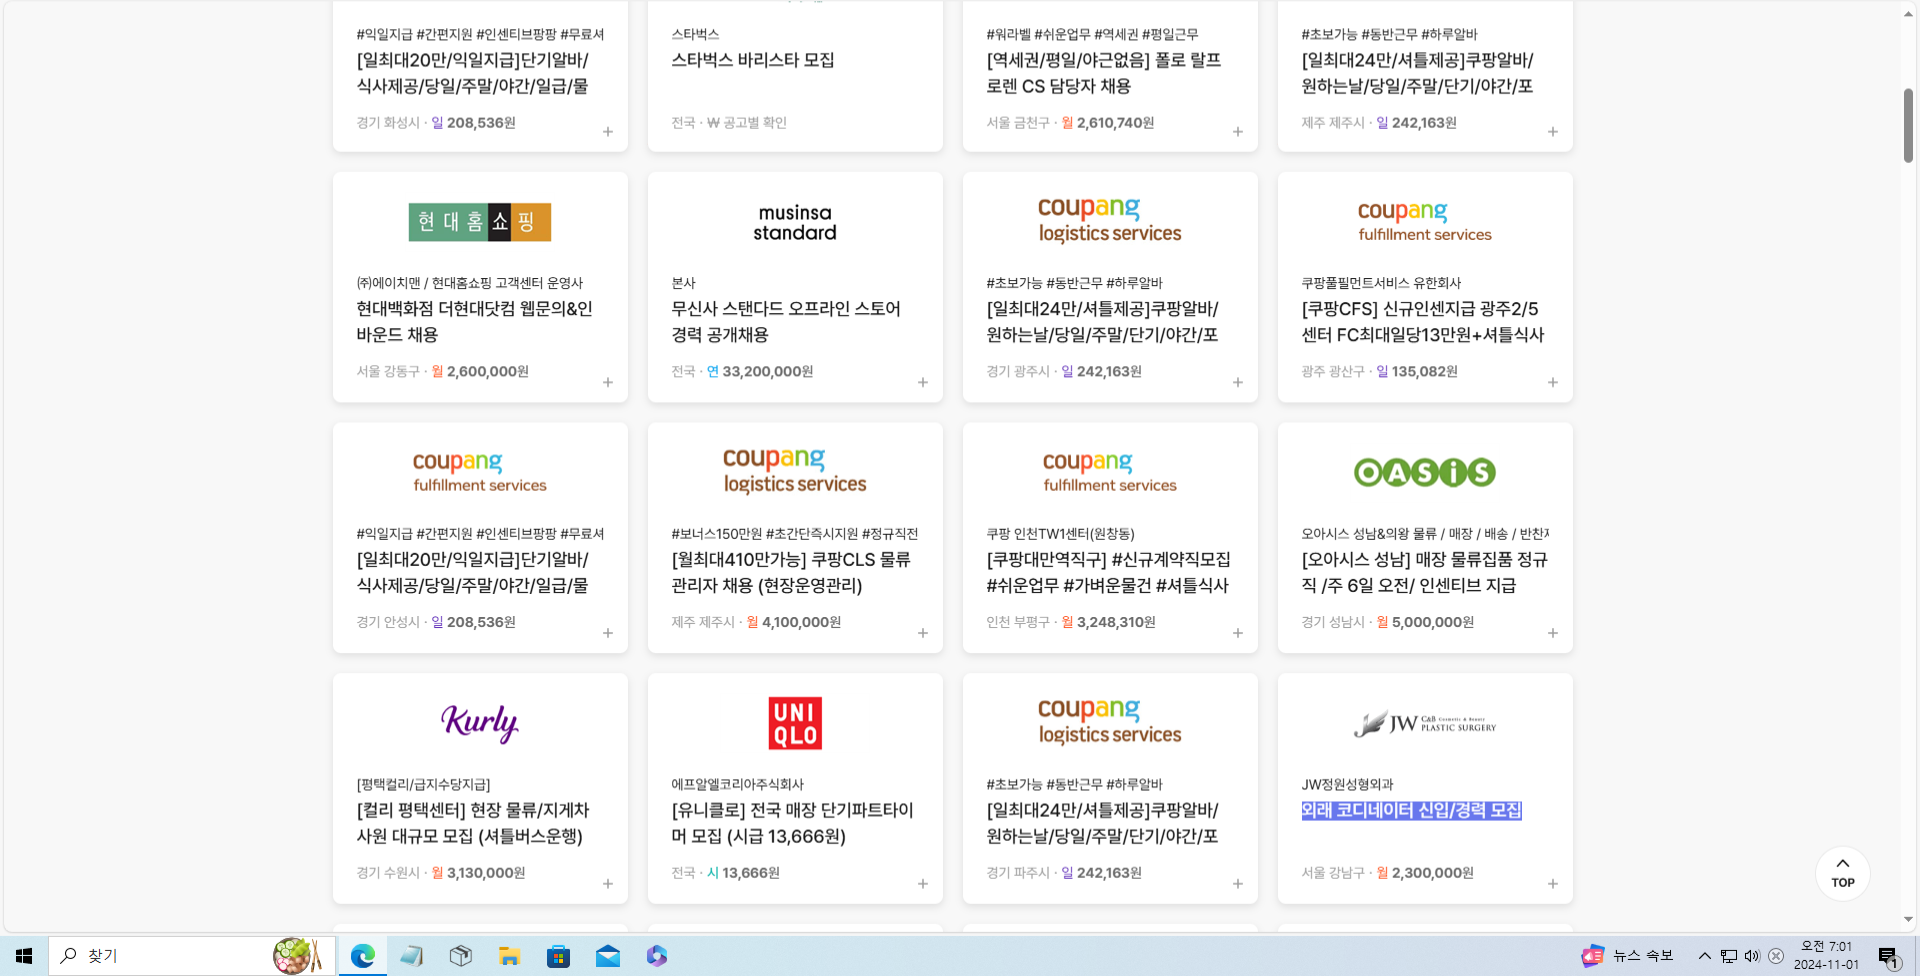Screen dimensions: 1920x976
Task: Open Microsoft Edge from the taskbar
Action: pos(362,956)
